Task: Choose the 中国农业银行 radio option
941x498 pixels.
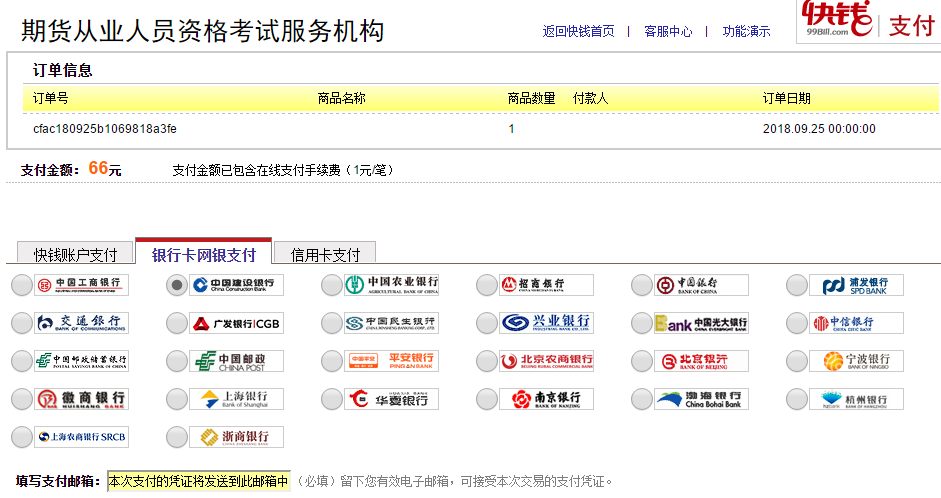Action: [331, 285]
